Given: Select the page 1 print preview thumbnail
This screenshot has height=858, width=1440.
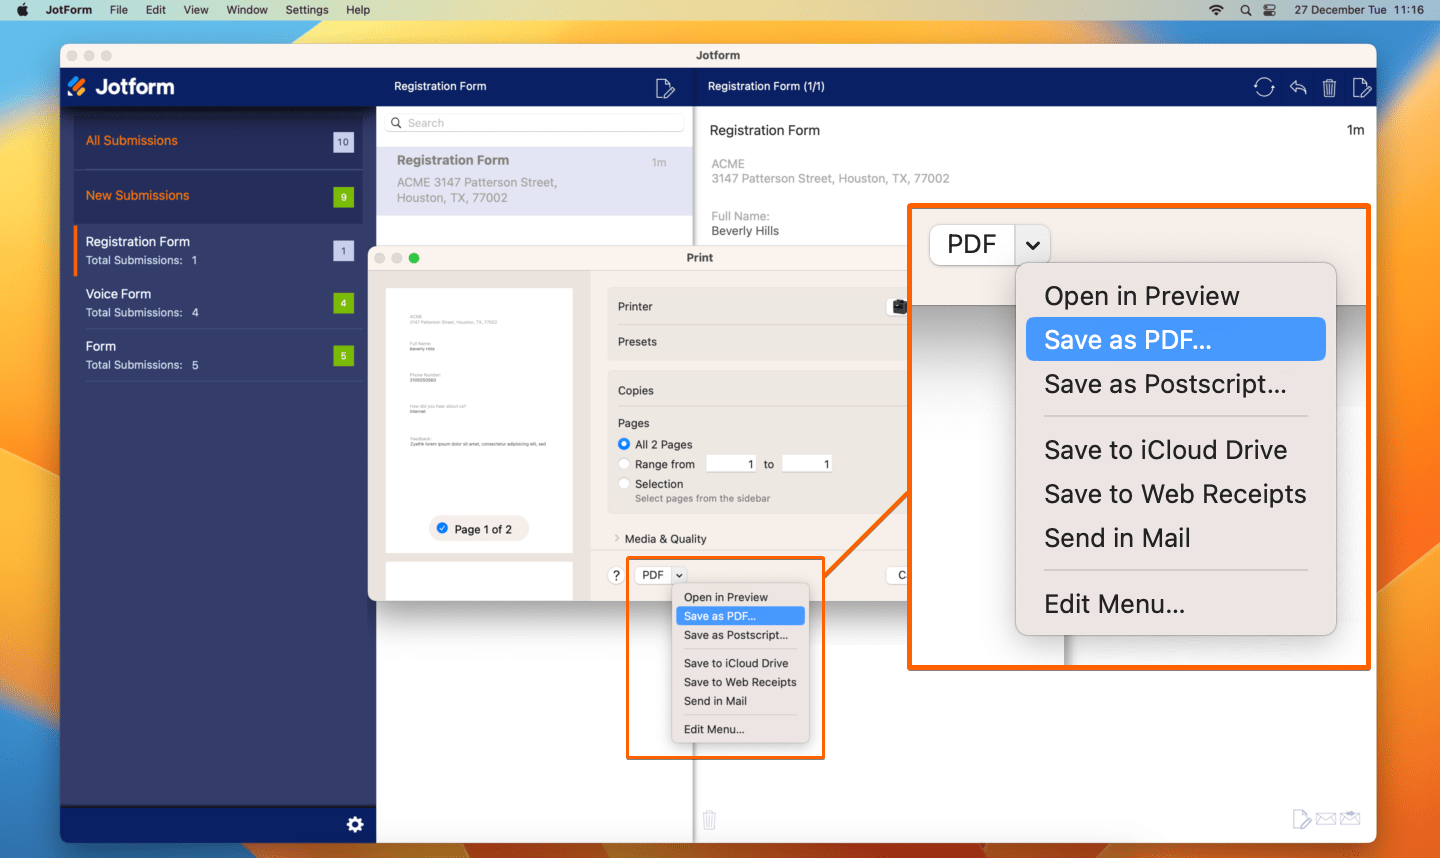Looking at the screenshot, I should click(479, 420).
